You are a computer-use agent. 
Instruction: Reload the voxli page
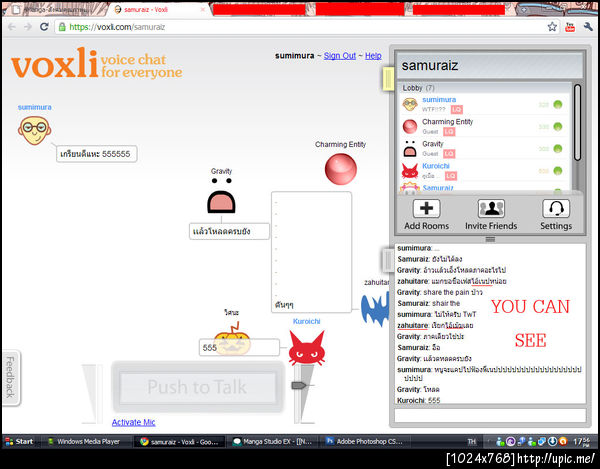point(44,27)
